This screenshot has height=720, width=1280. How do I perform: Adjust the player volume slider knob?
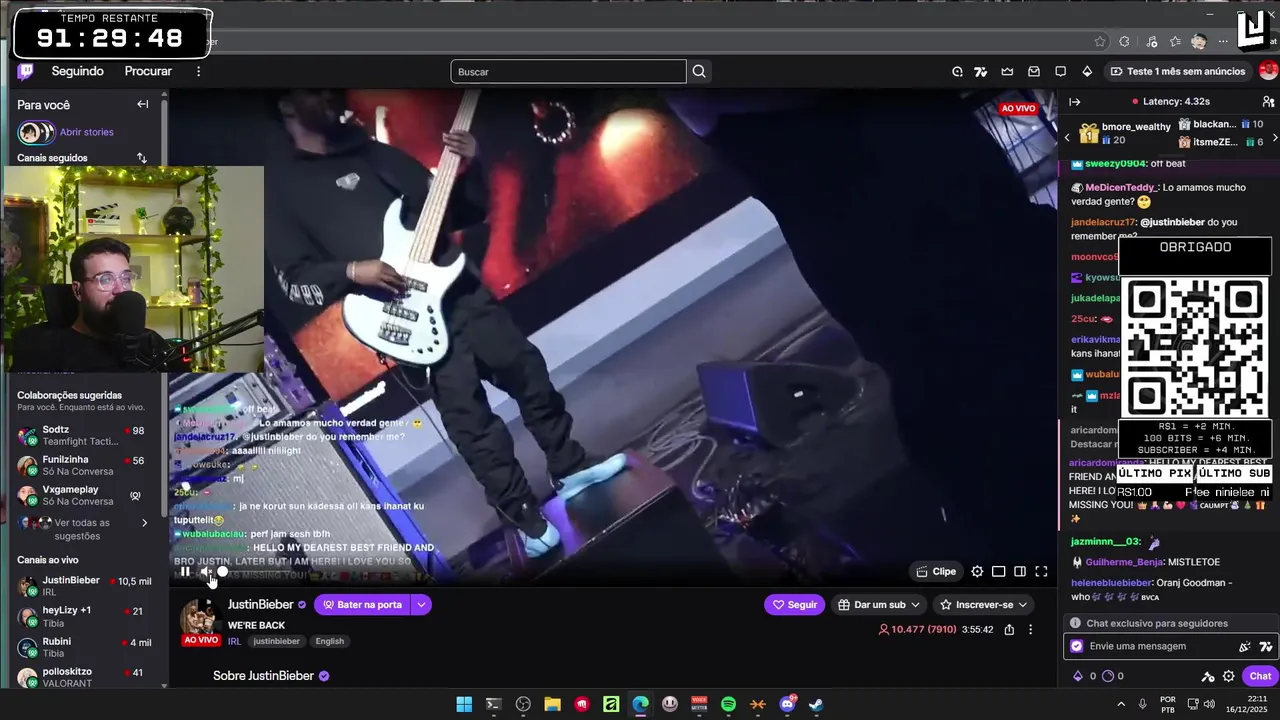coord(223,572)
